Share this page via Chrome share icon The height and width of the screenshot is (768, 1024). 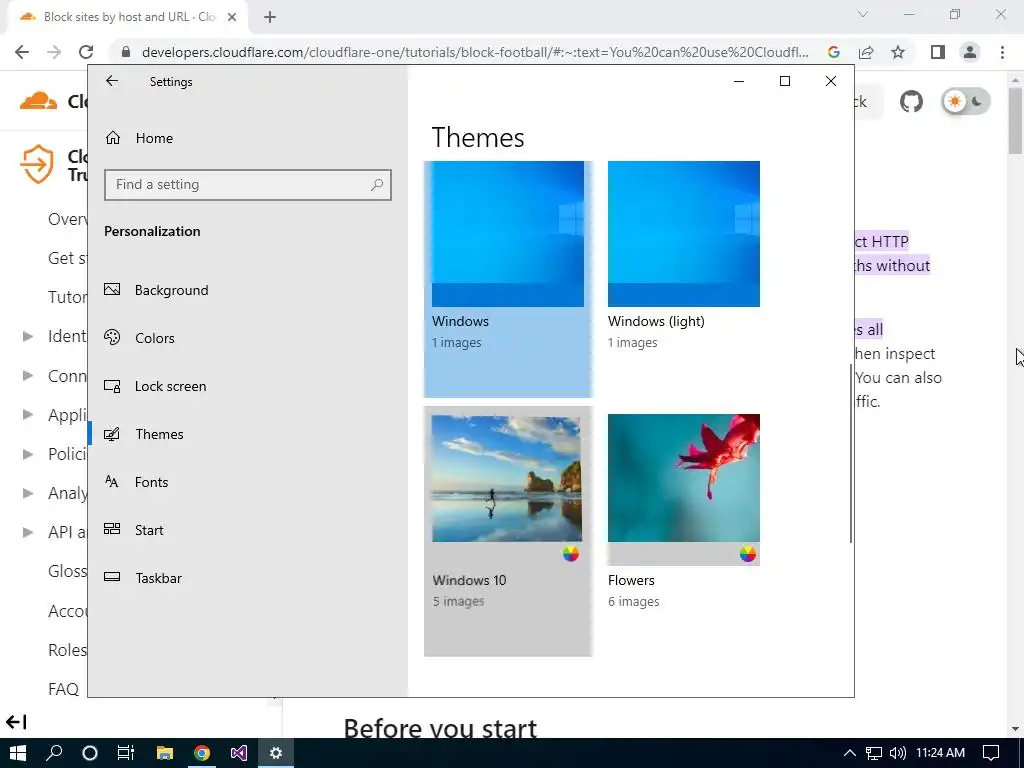click(866, 52)
